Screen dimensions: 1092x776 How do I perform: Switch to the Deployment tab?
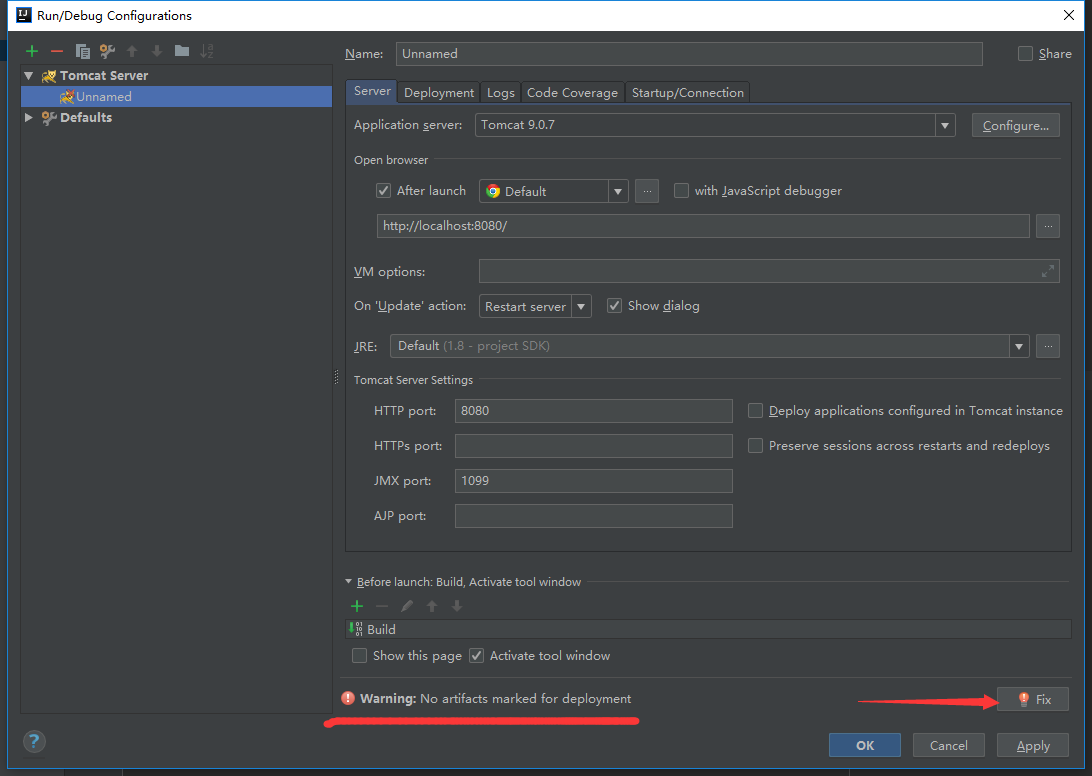(439, 93)
